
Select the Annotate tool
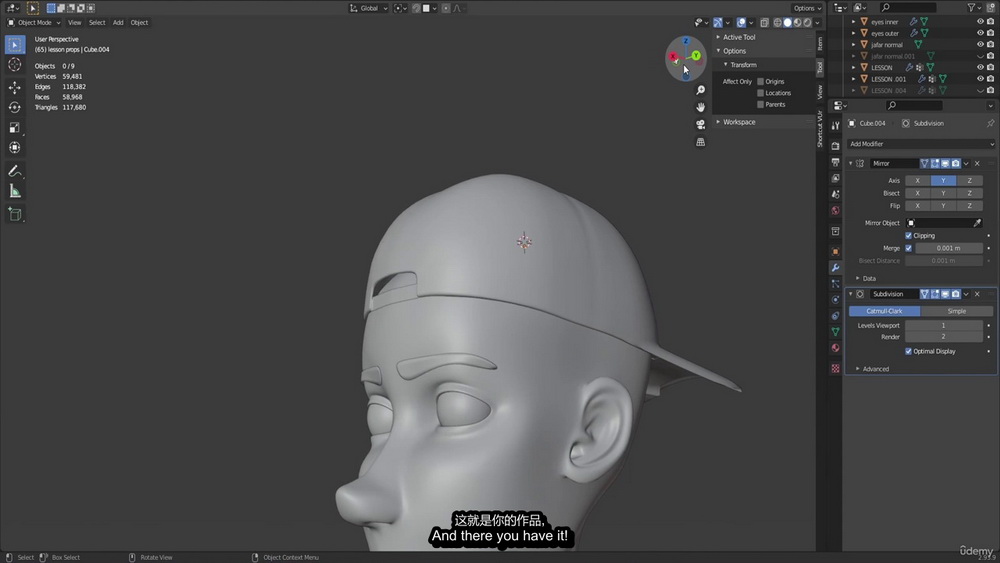pos(15,171)
